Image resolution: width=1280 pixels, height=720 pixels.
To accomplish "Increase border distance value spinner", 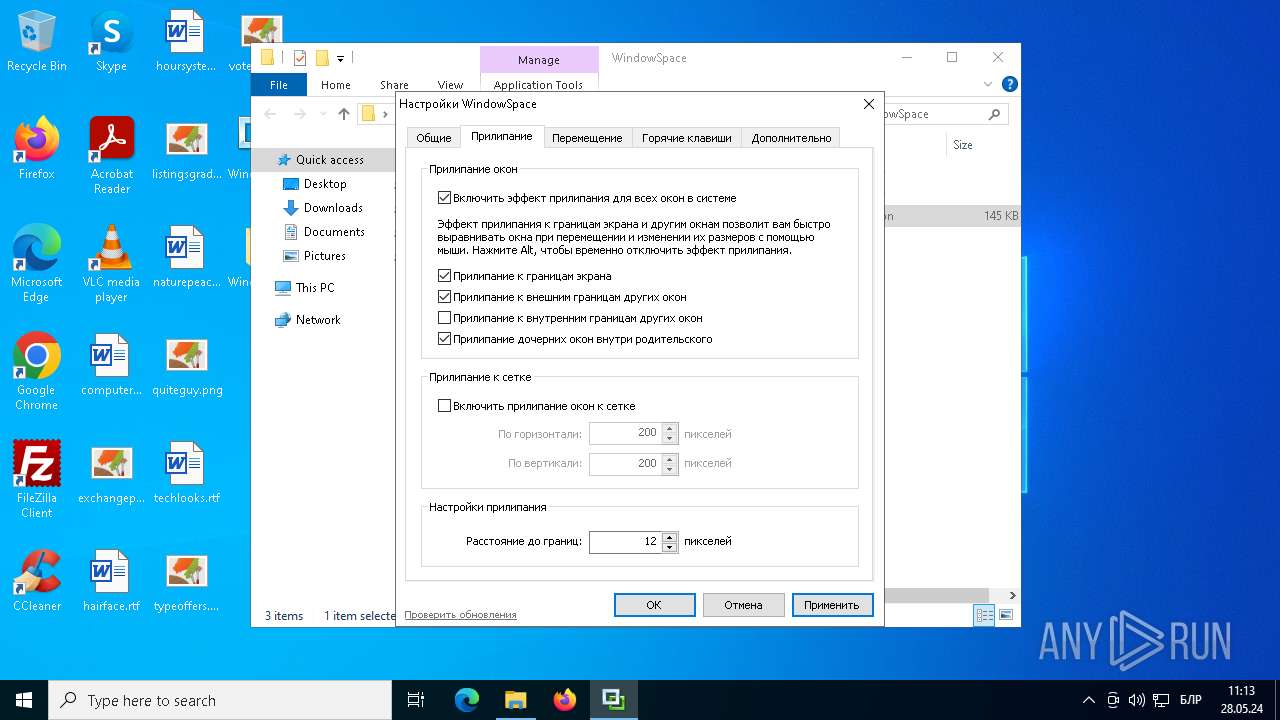I will (670, 536).
